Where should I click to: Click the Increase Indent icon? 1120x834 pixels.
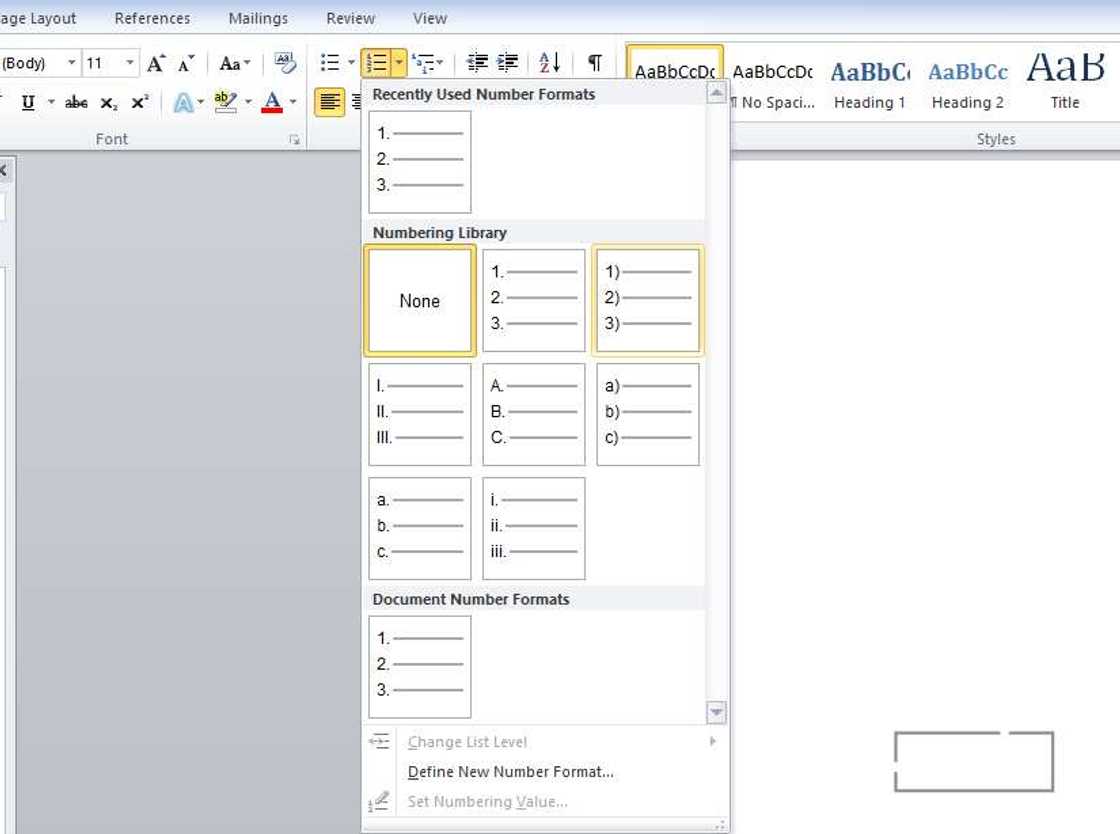(507, 62)
